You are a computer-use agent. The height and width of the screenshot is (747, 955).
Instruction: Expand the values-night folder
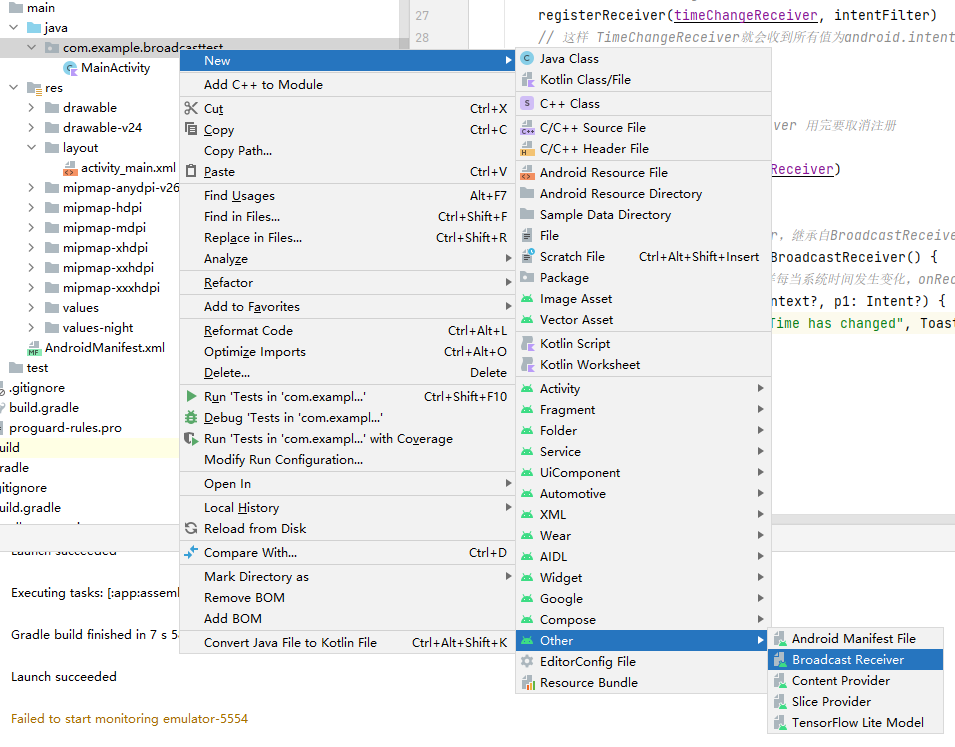(x=32, y=328)
